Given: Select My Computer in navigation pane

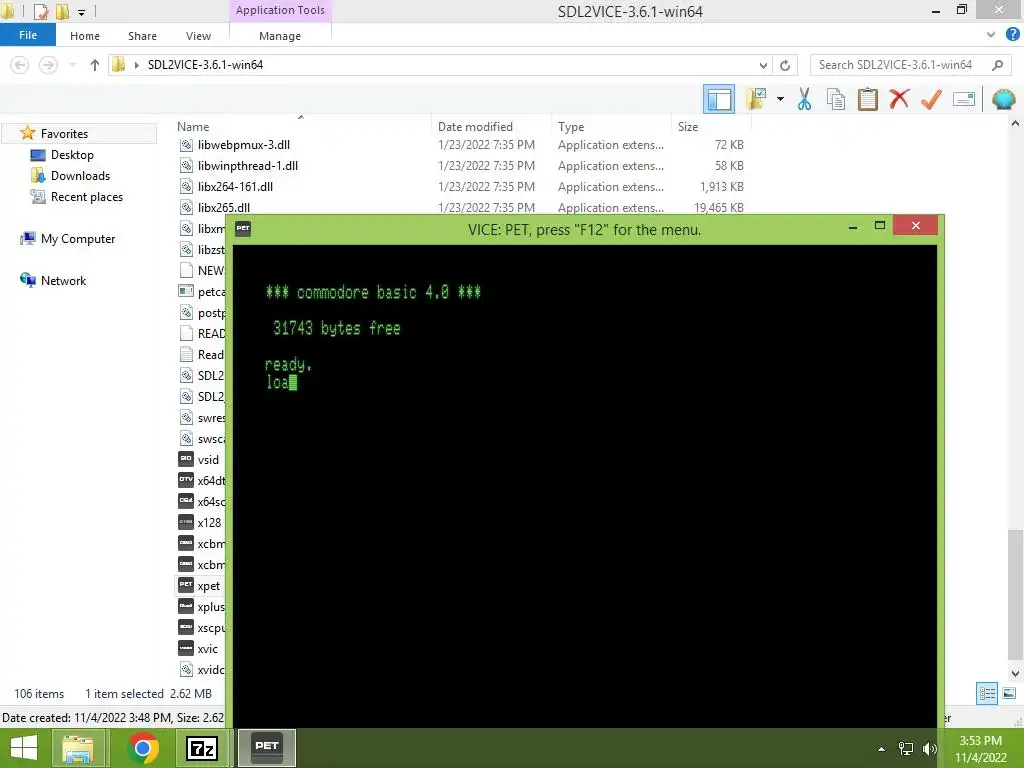Looking at the screenshot, I should (x=78, y=238).
